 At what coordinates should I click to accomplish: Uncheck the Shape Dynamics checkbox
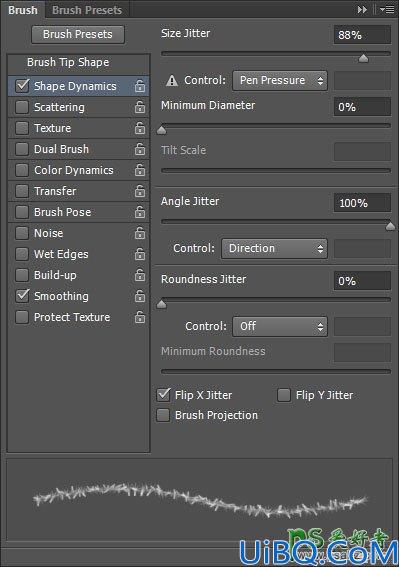22,86
